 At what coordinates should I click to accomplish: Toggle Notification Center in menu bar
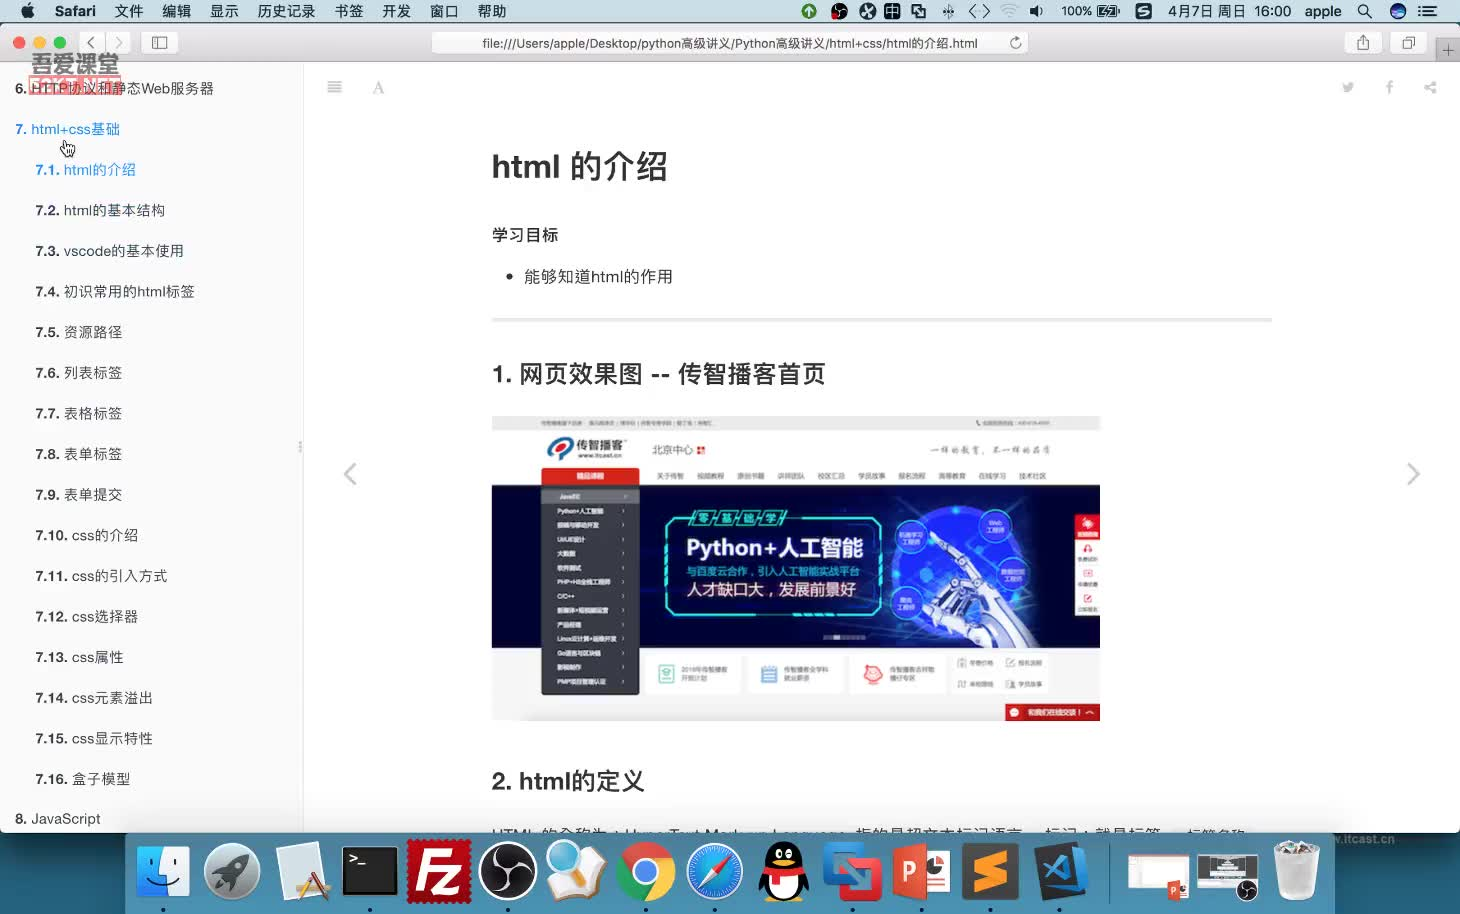click(1428, 11)
